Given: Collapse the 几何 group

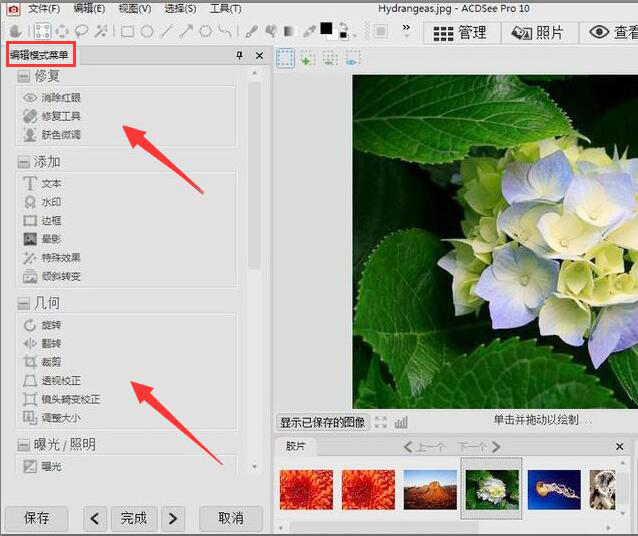Looking at the screenshot, I should (24, 303).
